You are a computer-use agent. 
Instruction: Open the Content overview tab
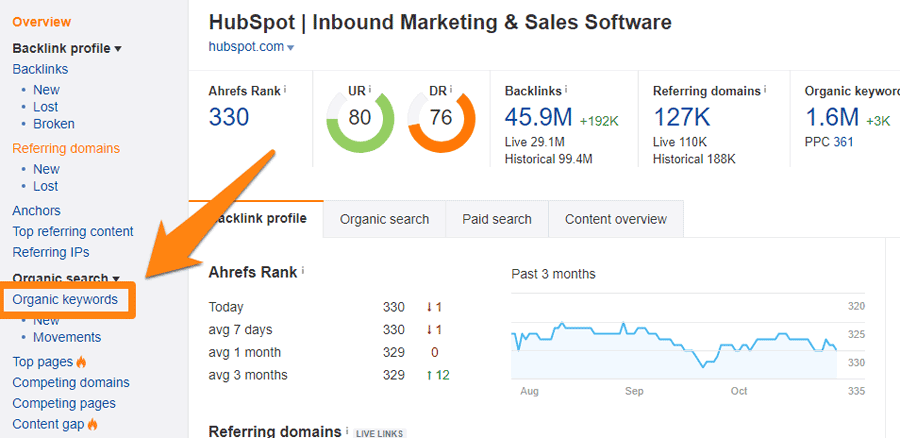(615, 219)
